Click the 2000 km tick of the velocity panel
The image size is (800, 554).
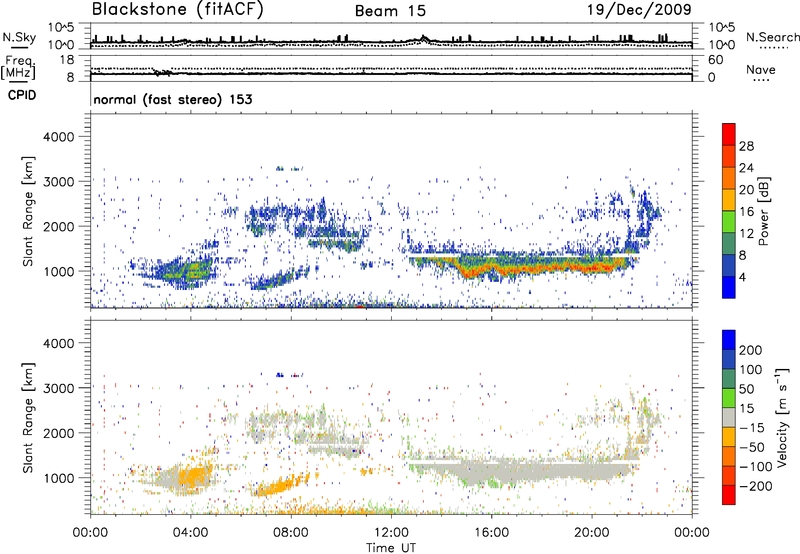pos(58,434)
